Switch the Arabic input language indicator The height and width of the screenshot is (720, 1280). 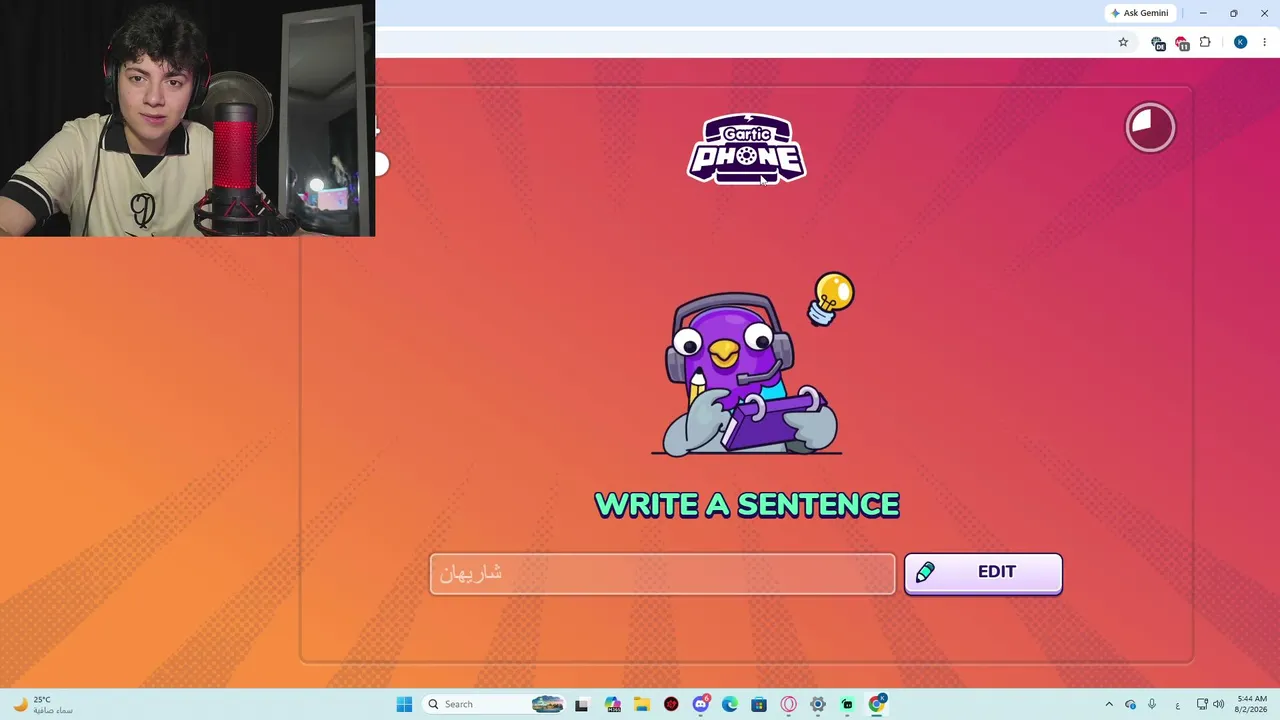click(x=1177, y=705)
